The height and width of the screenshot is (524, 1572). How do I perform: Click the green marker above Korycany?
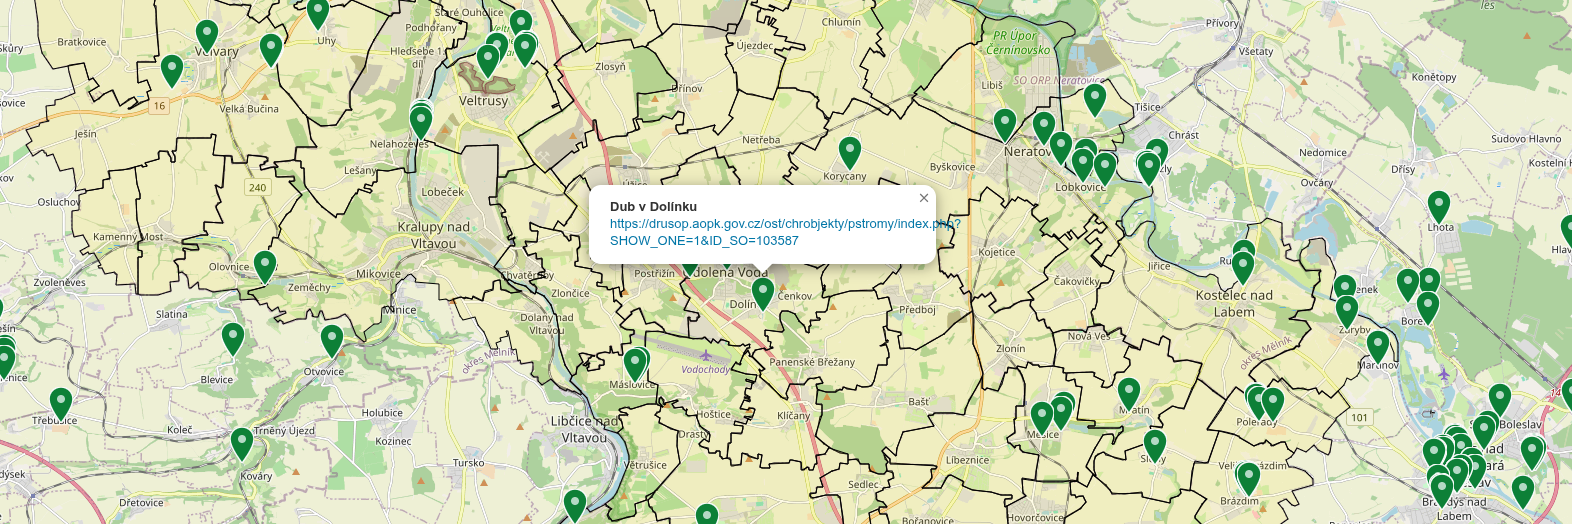tap(850, 153)
